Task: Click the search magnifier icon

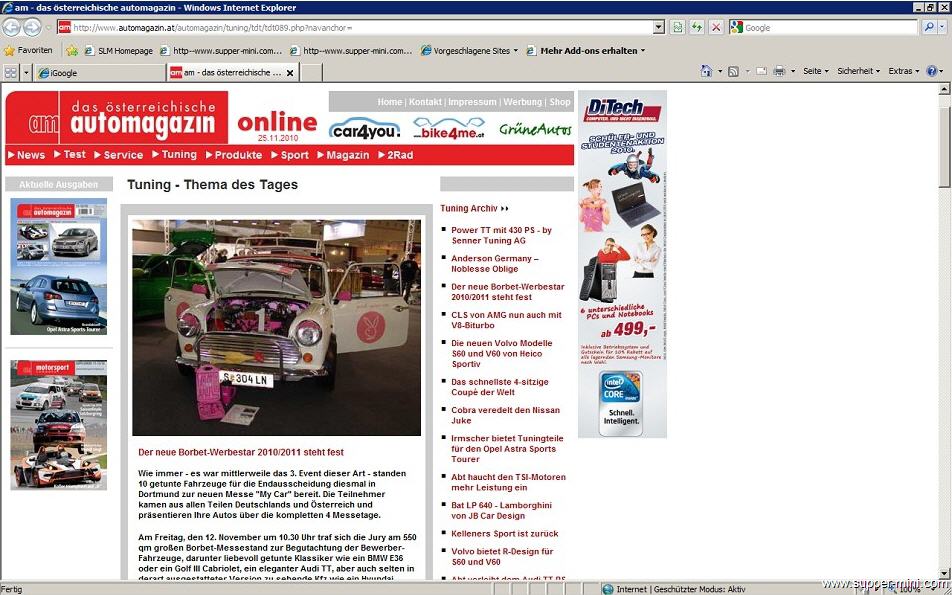Action: tap(926, 27)
